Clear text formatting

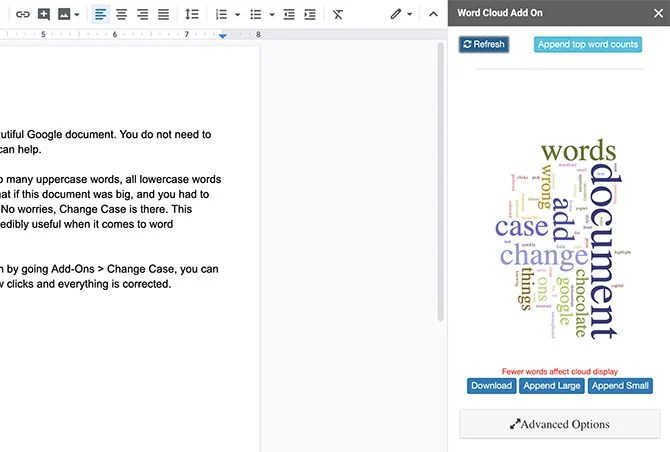[338, 15]
